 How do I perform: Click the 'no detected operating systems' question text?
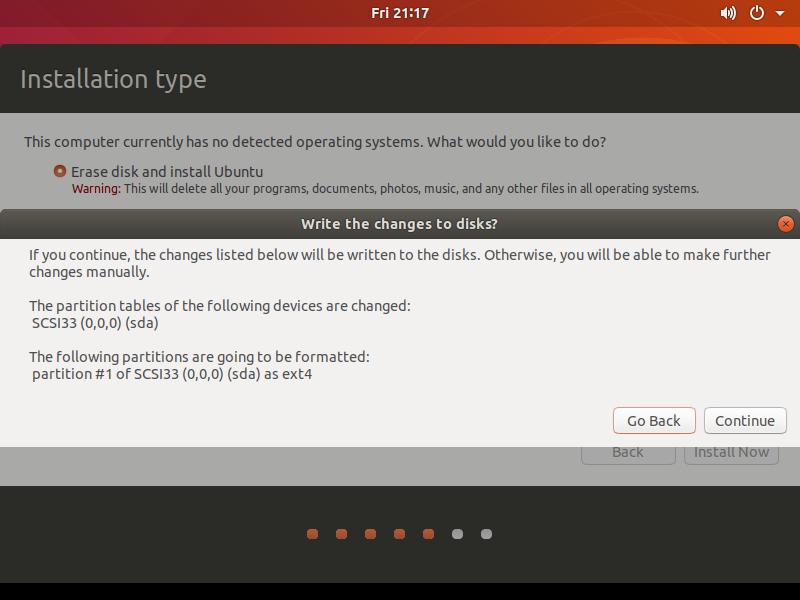click(x=315, y=142)
